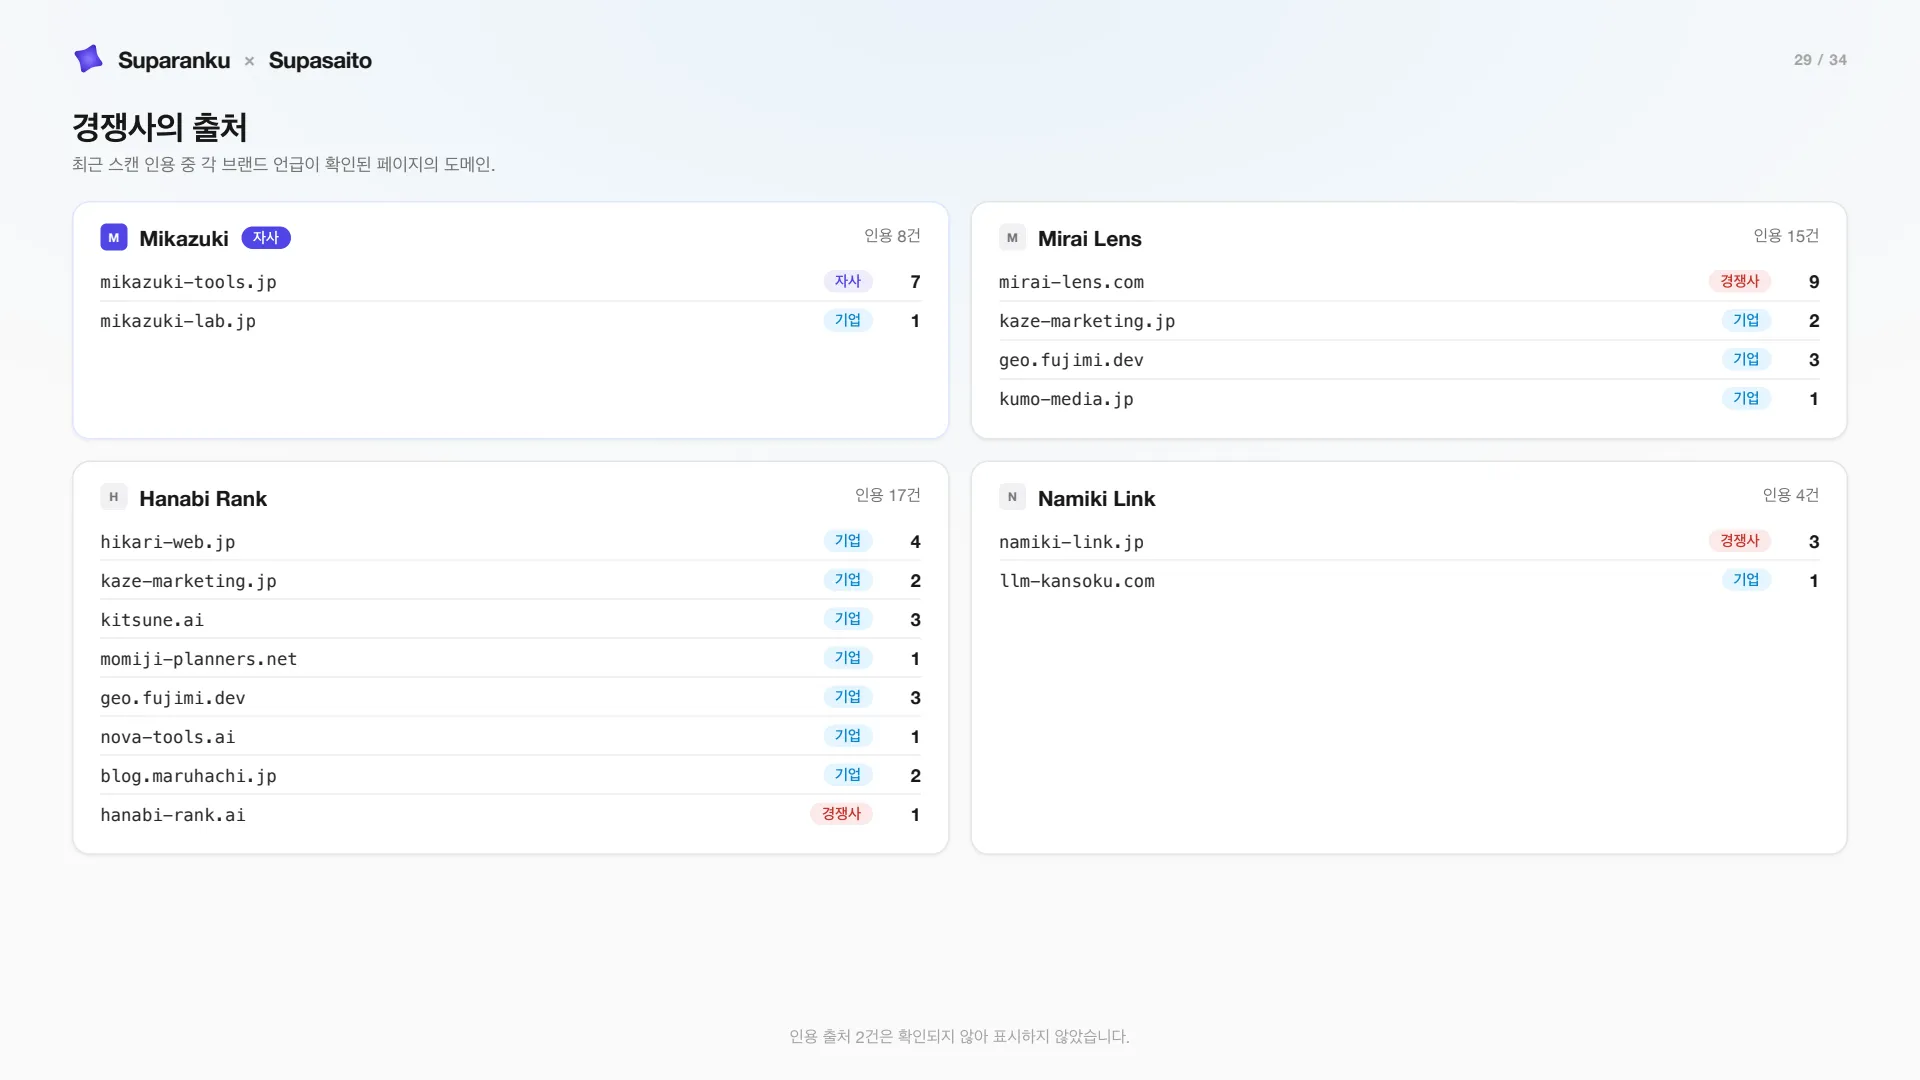Click the 경쟁사의 출처 heading
The image size is (1920, 1080).
coord(160,127)
